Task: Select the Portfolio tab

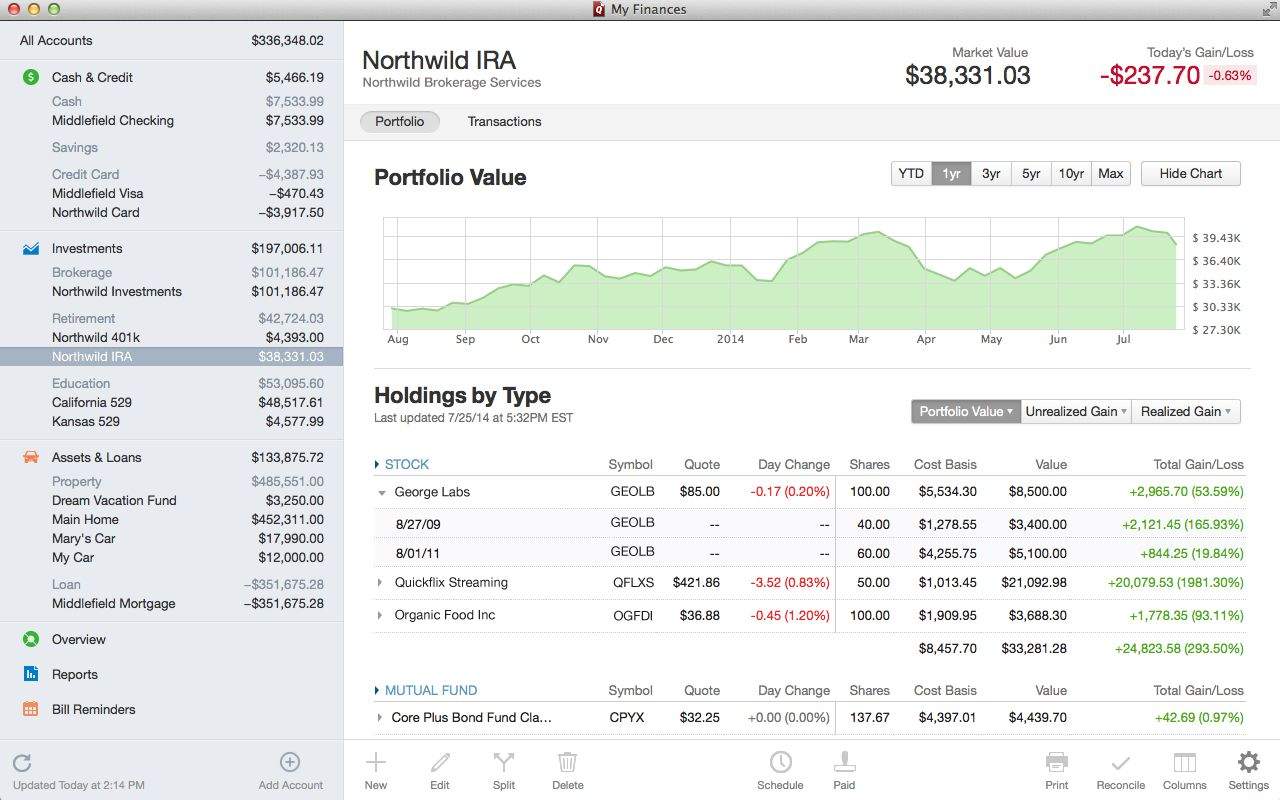Action: 399,122
